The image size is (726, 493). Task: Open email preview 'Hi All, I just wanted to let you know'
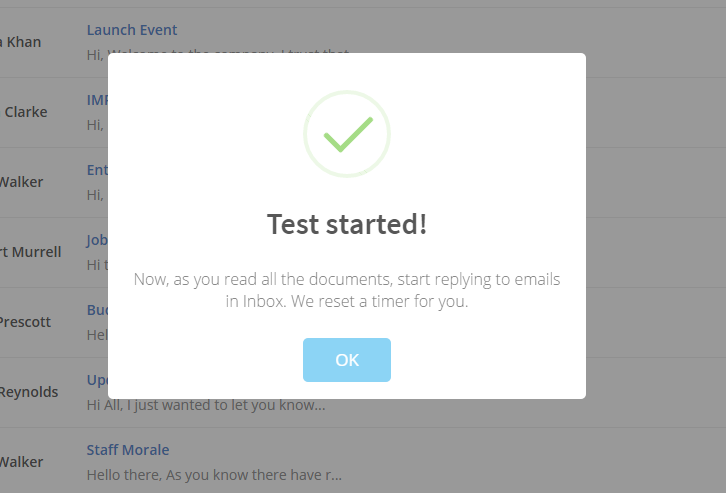coord(206,405)
